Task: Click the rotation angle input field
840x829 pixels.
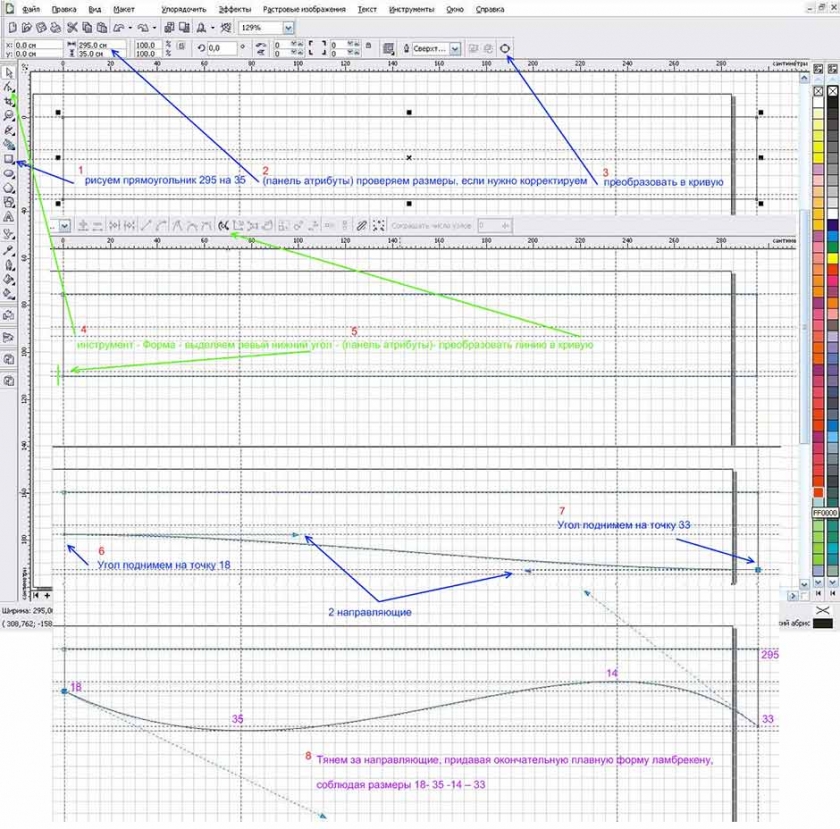Action: coord(221,48)
